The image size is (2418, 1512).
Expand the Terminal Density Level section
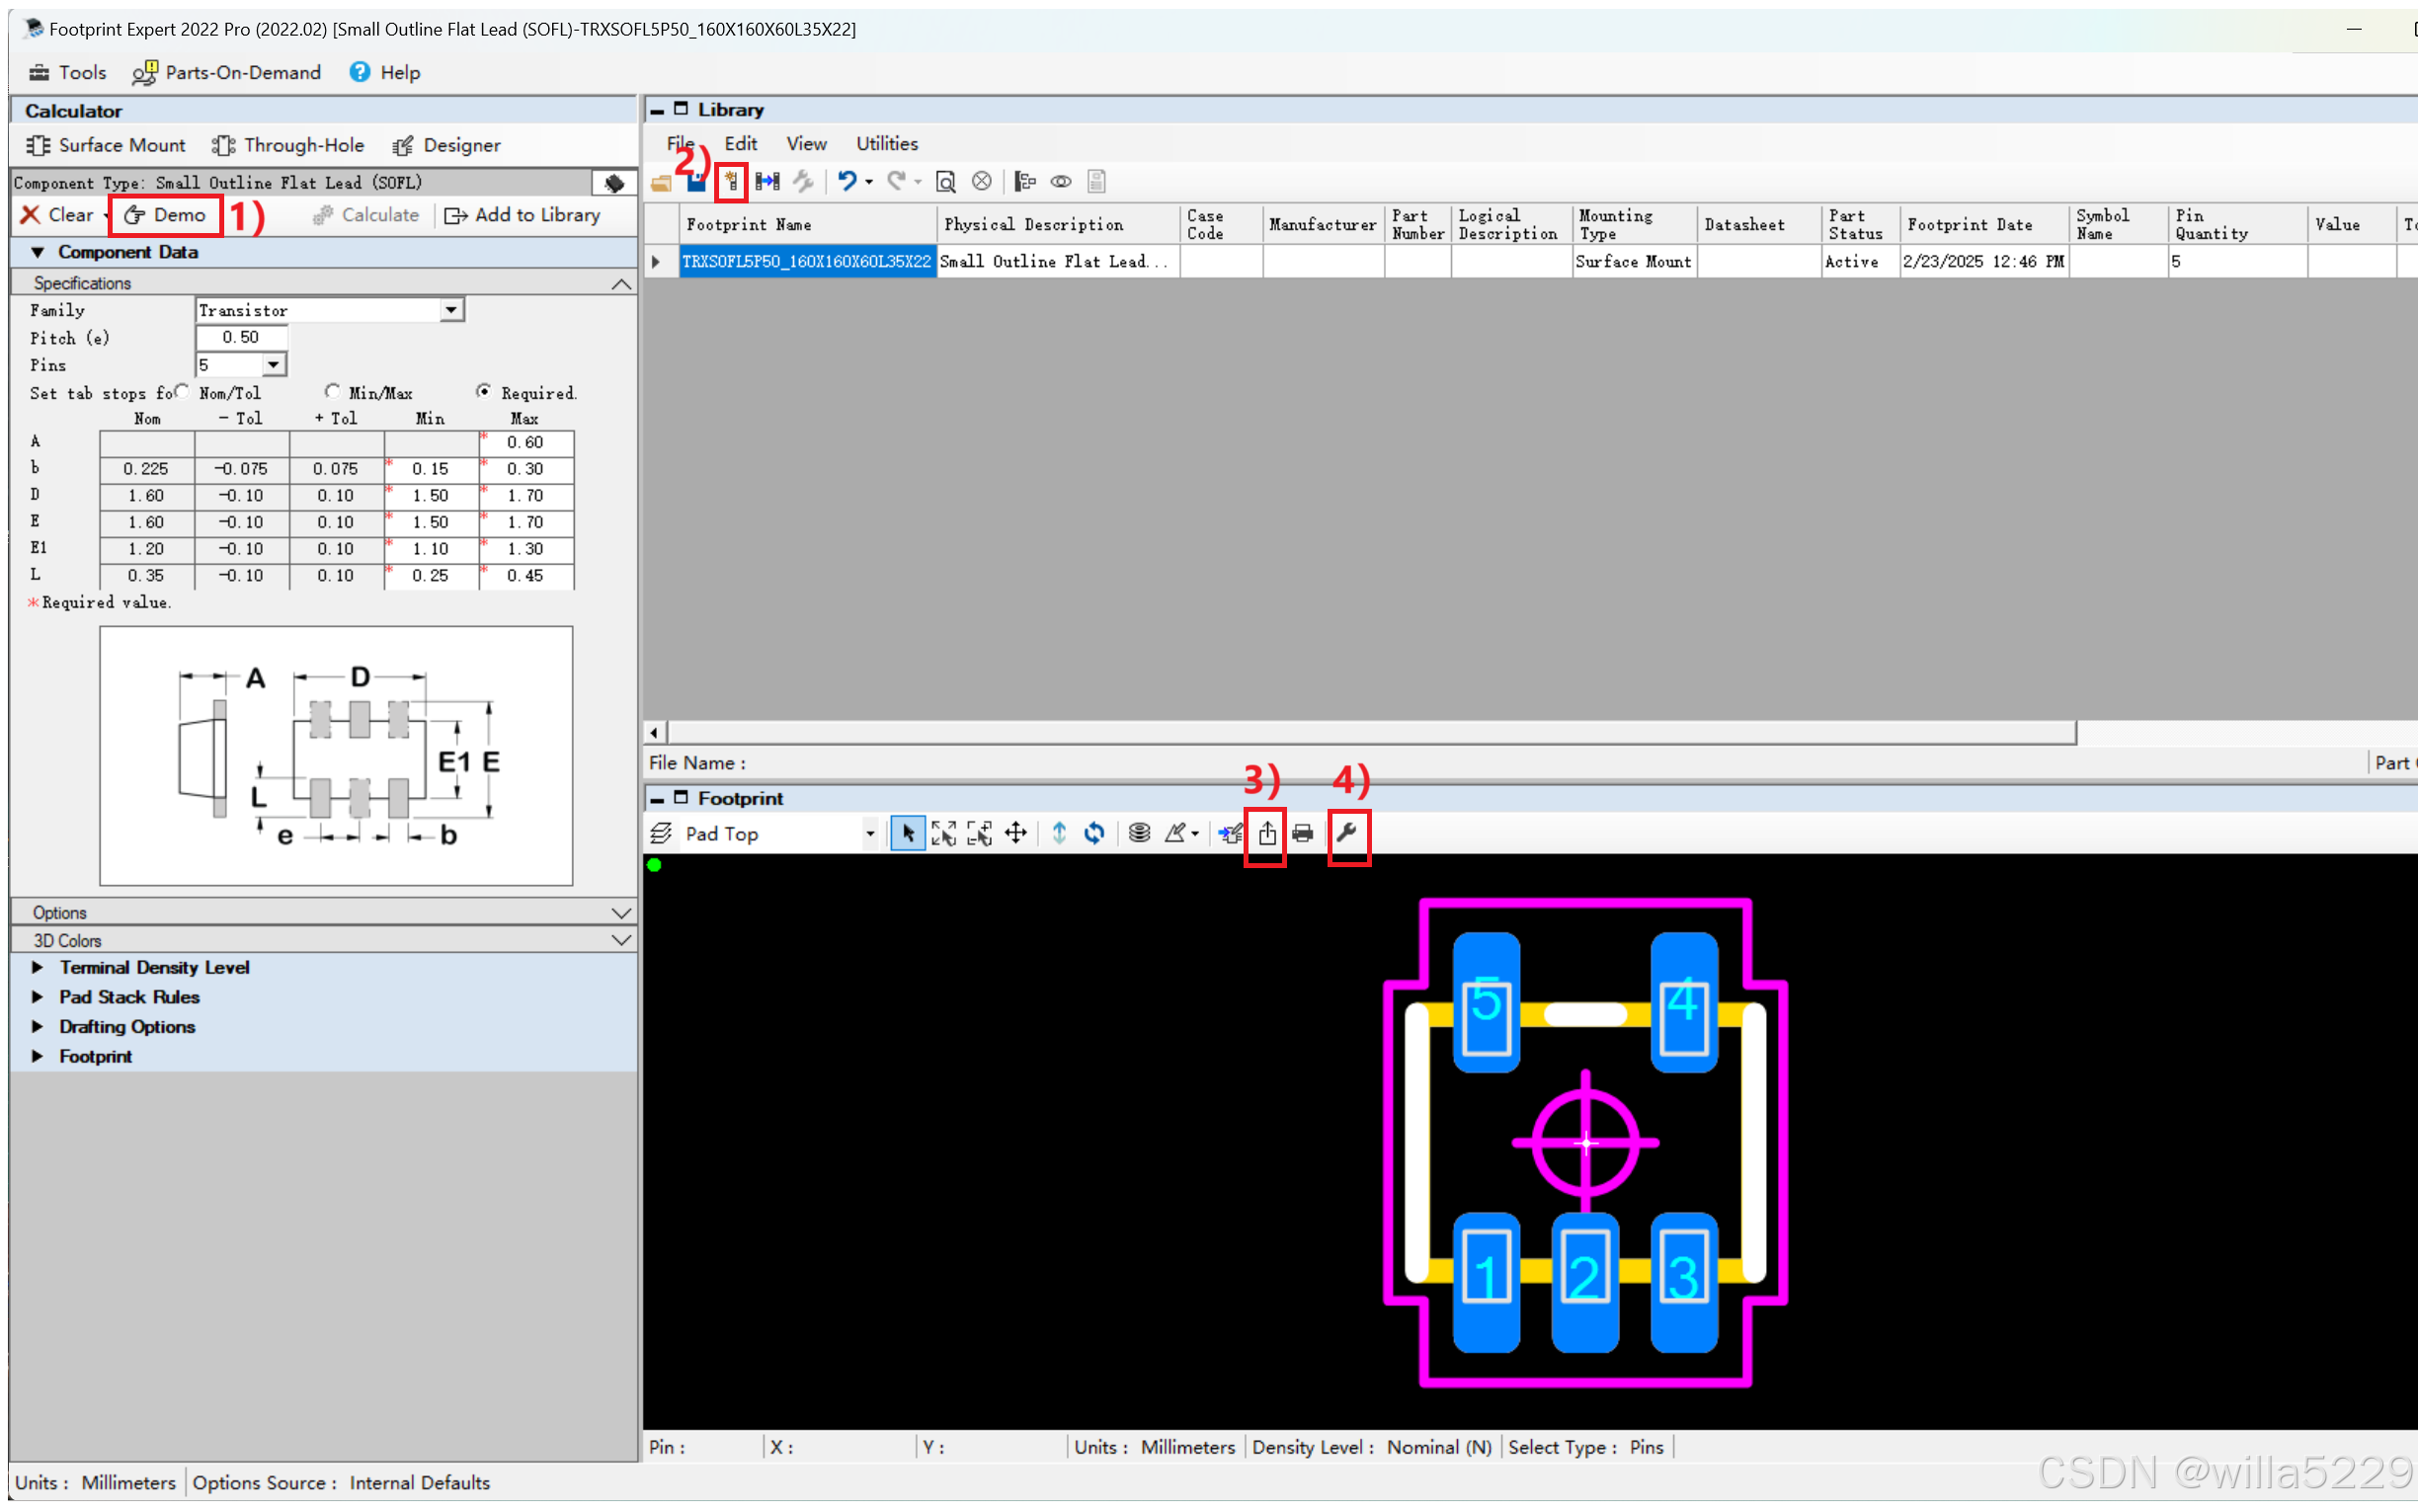[x=38, y=967]
